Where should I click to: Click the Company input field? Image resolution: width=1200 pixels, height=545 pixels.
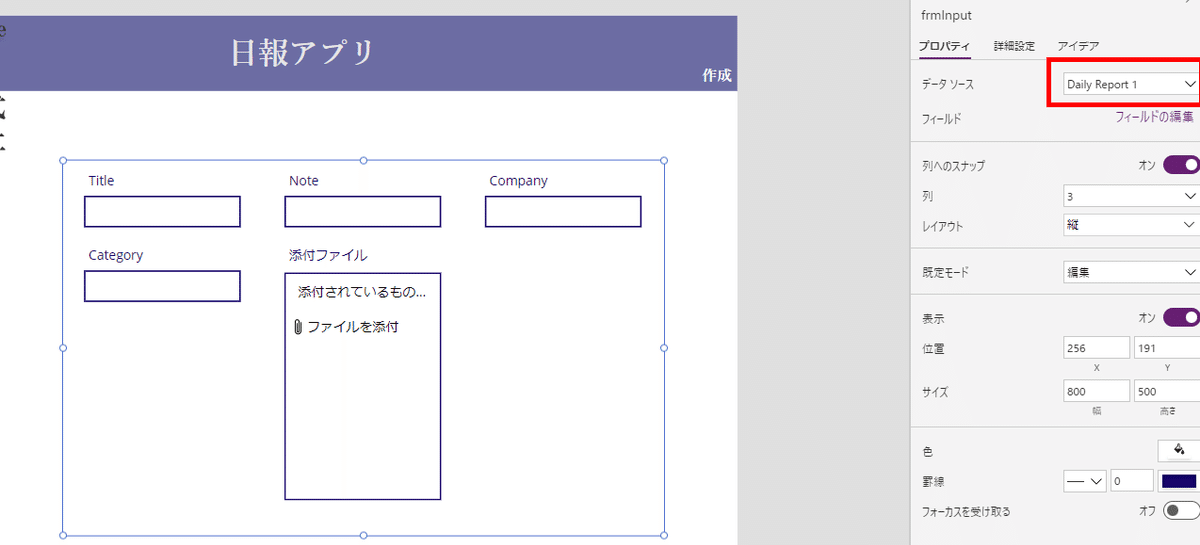pos(563,212)
